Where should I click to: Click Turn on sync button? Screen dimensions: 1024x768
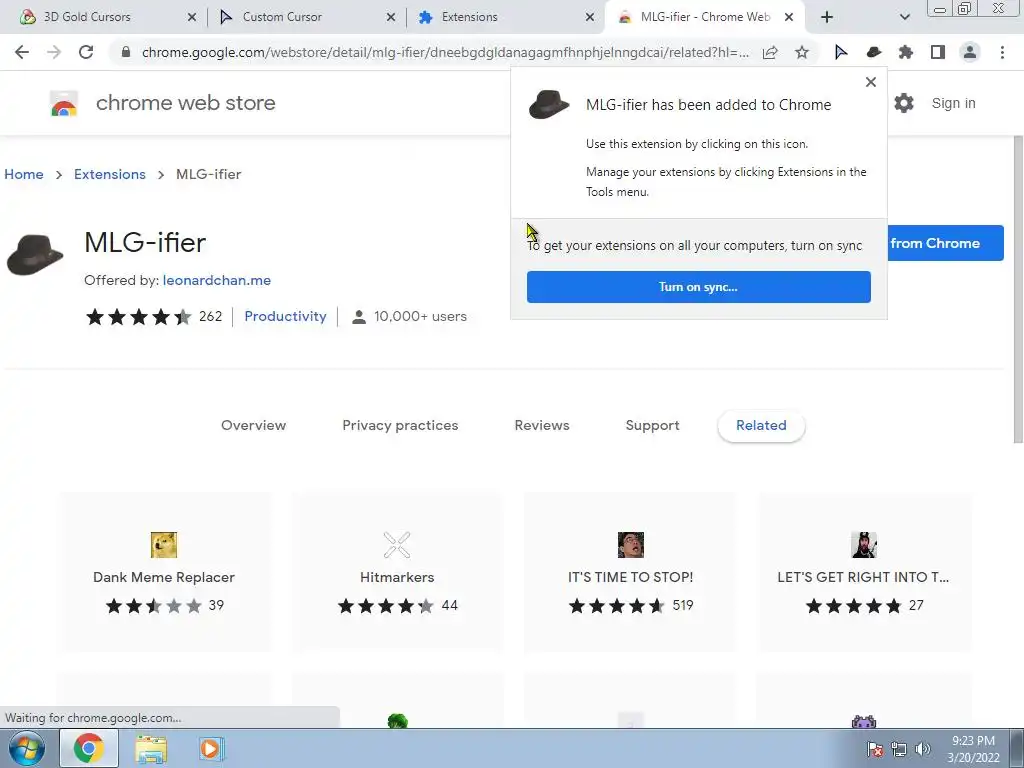(699, 287)
